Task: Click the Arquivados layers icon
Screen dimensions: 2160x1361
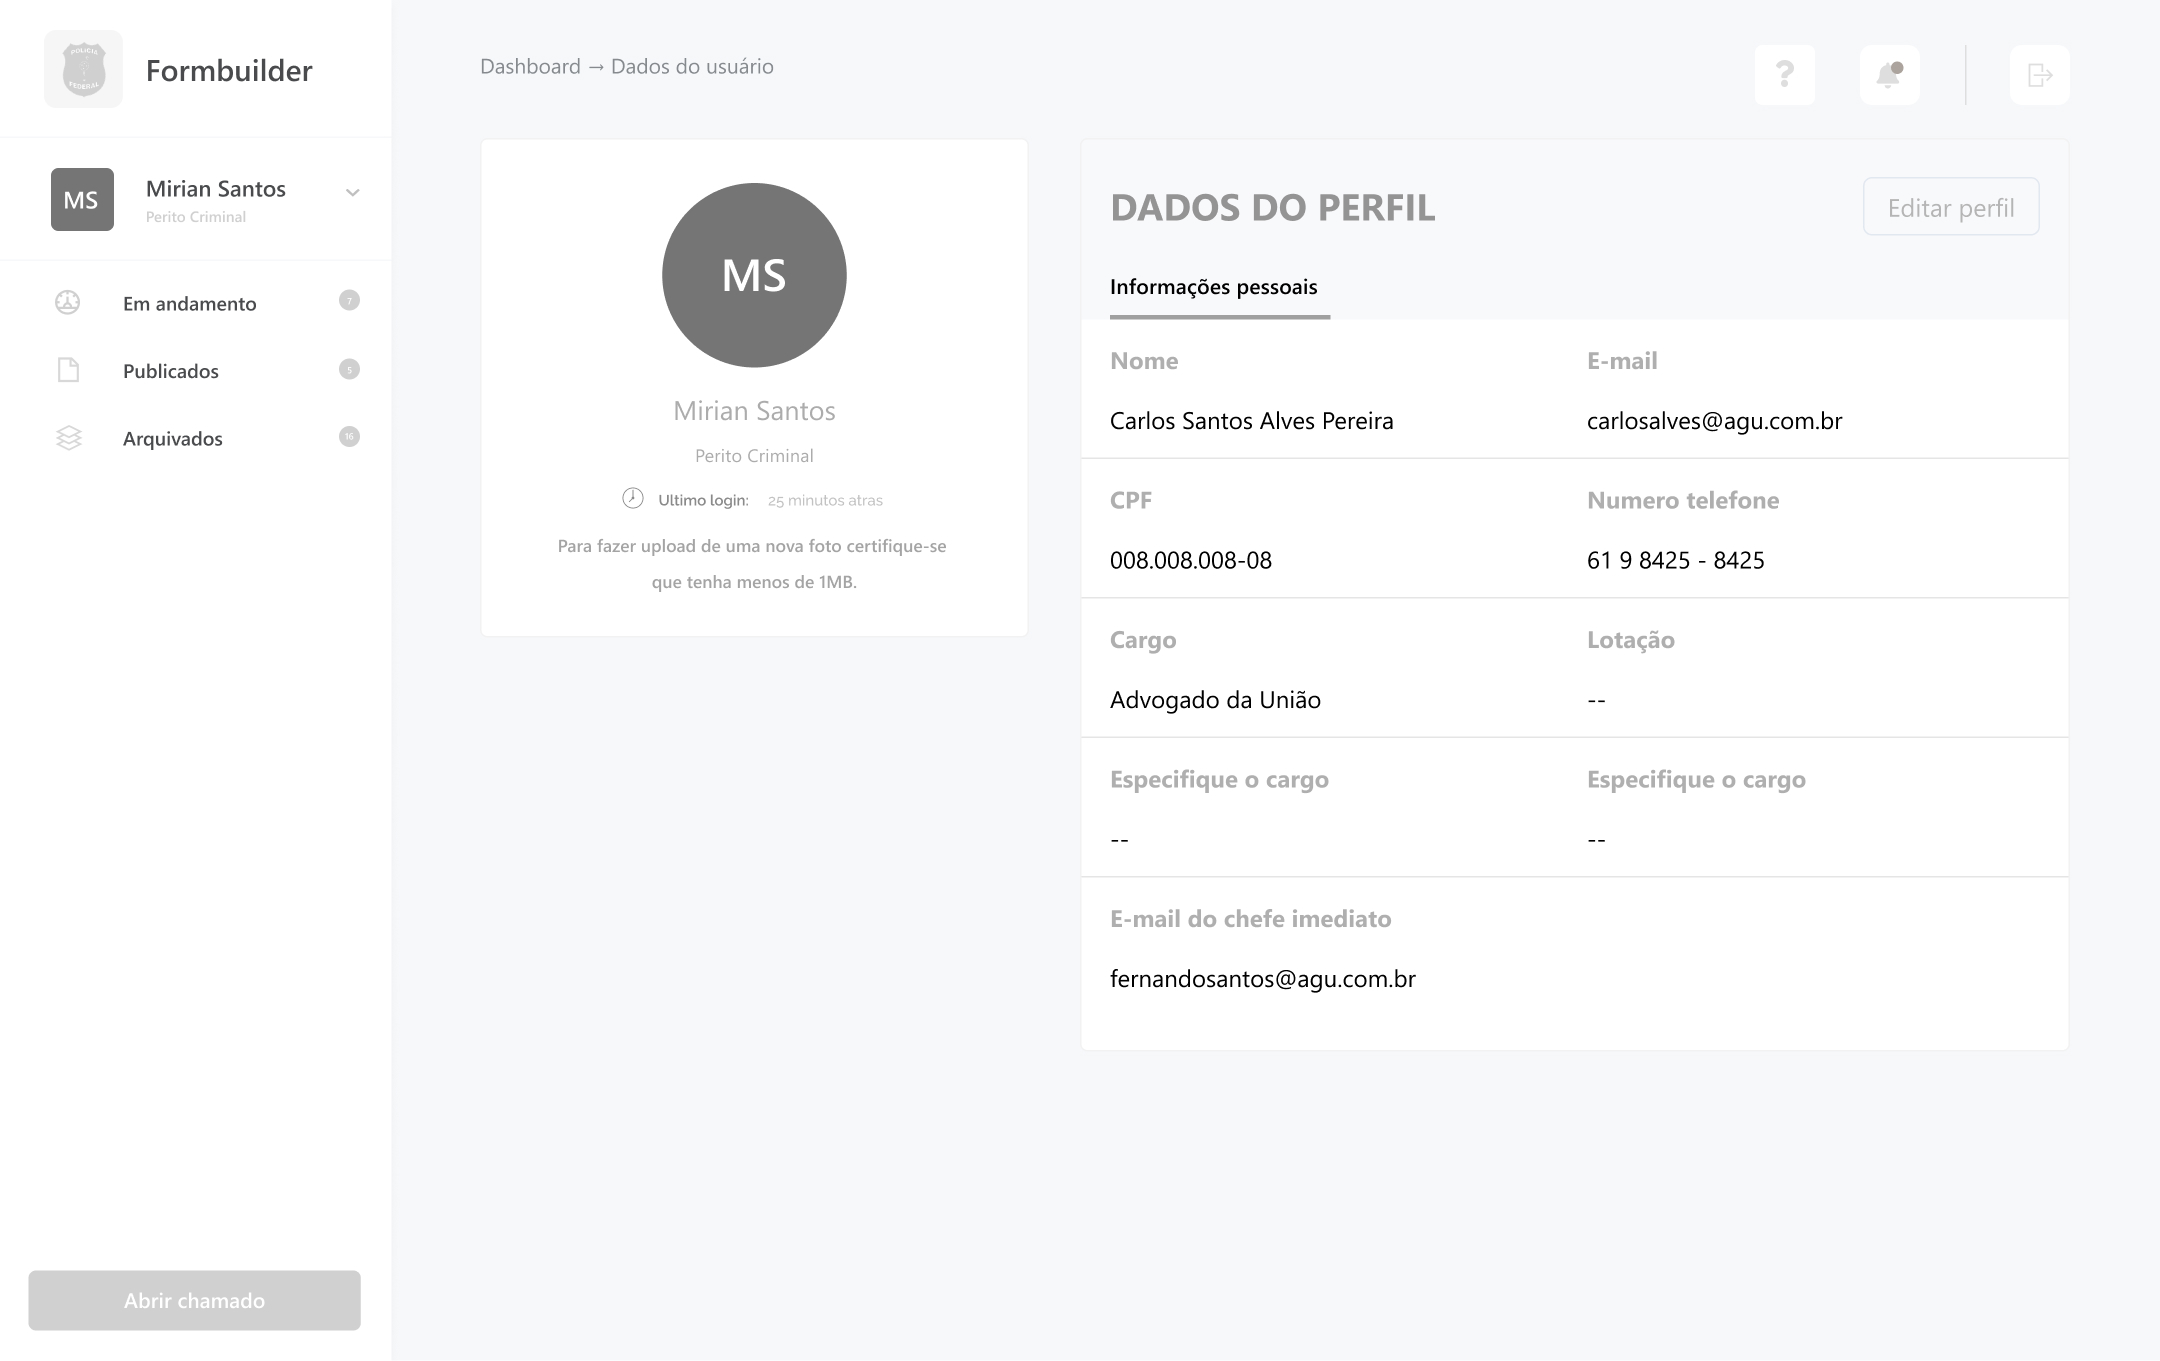Action: (x=68, y=438)
